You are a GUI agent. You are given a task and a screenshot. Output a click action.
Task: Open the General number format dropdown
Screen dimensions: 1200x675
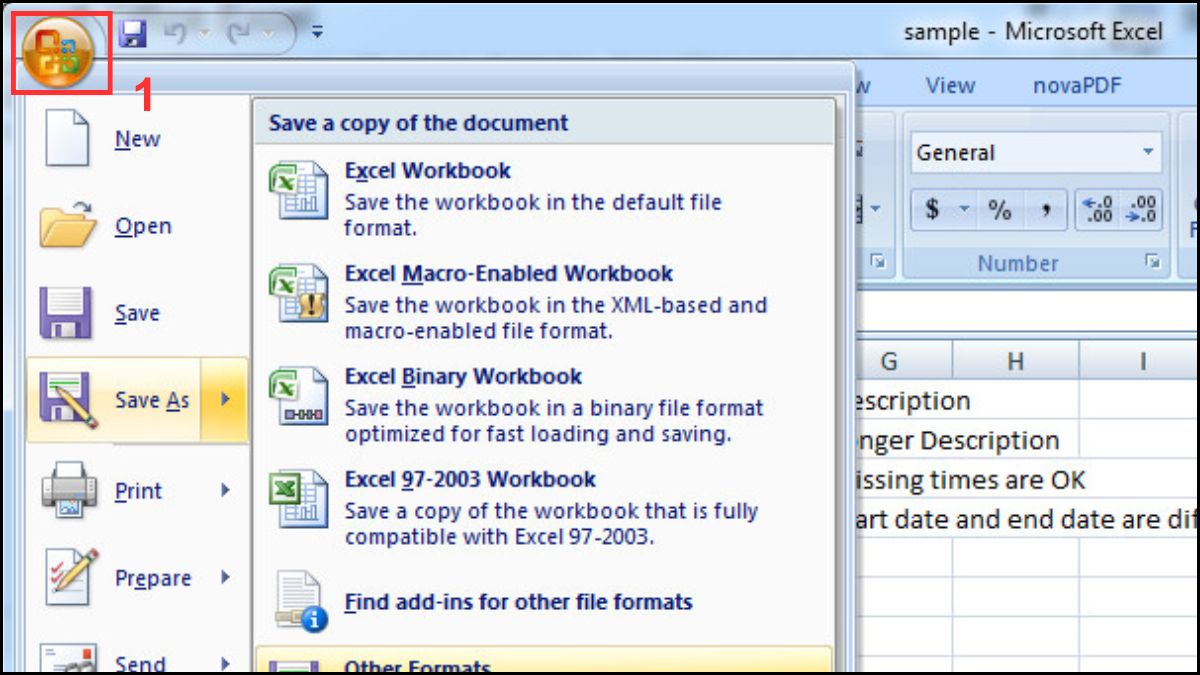pos(1148,152)
